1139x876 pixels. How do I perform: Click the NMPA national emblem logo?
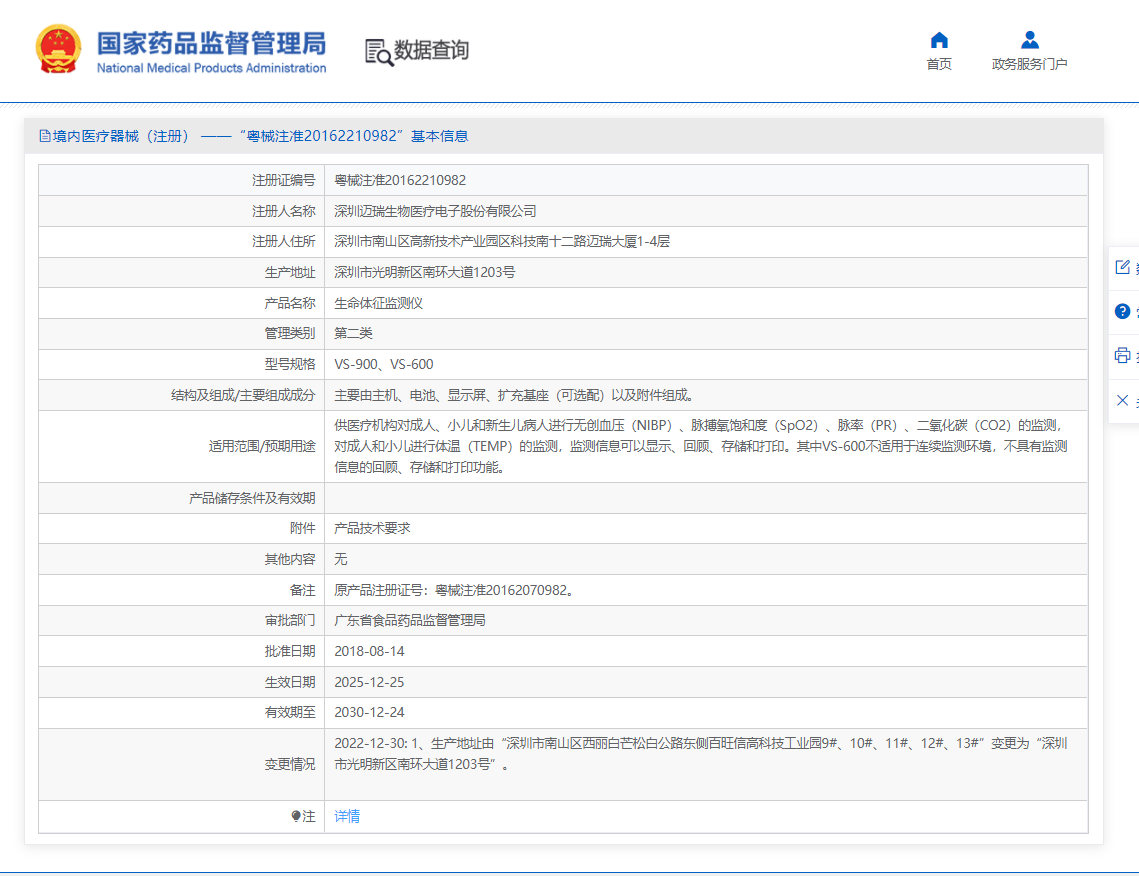point(58,49)
